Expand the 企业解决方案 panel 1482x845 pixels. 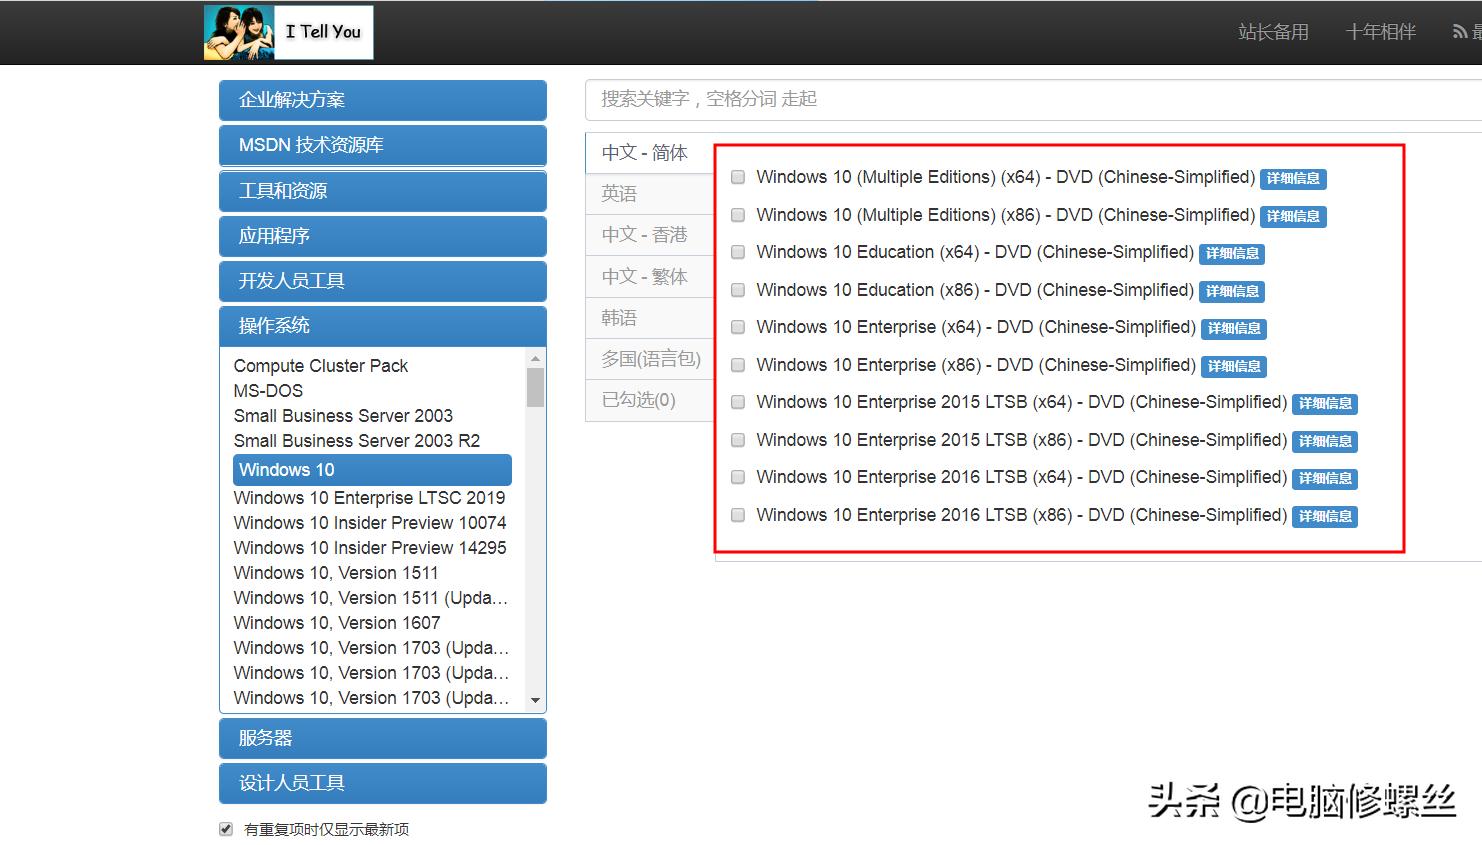(383, 100)
